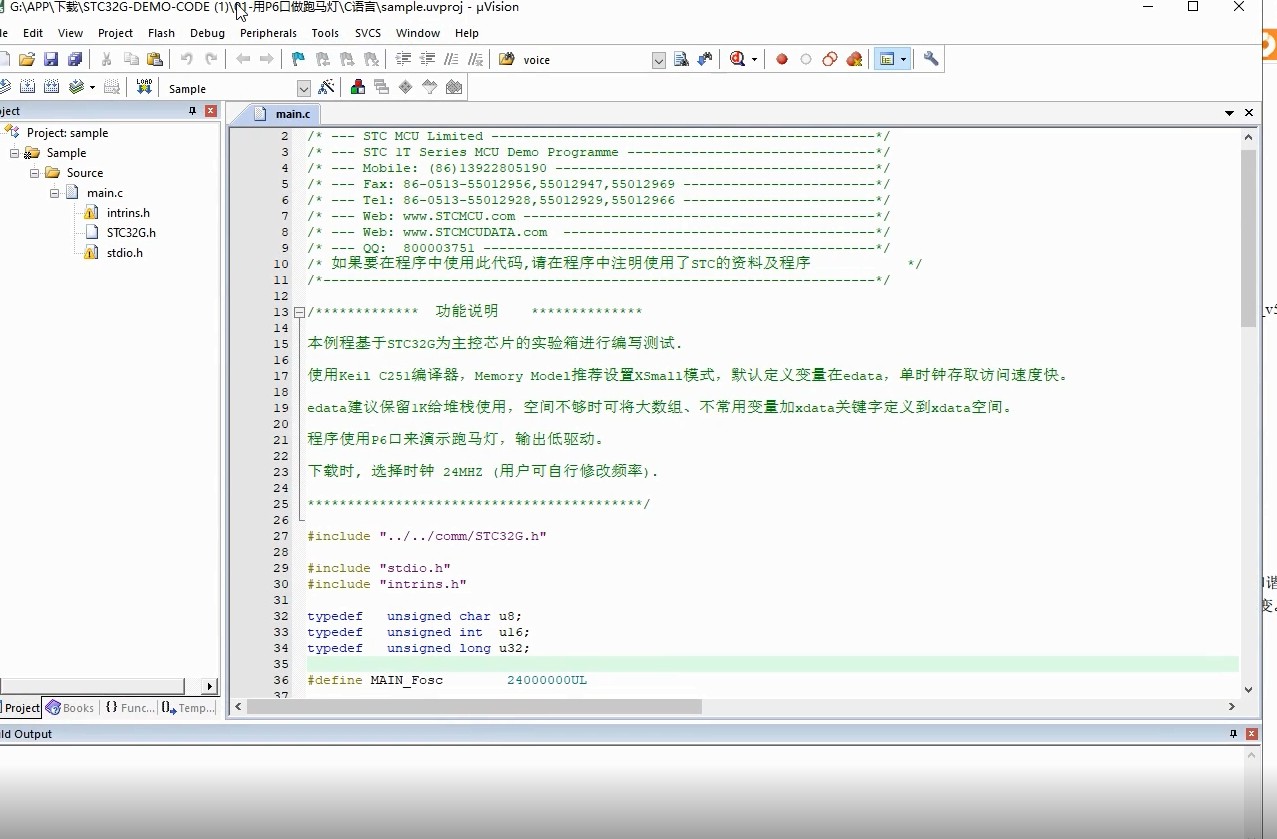Viewport: 1277px width, 839px height.
Task: Start the debug session with the magnifier d icon
Action: [x=738, y=60]
